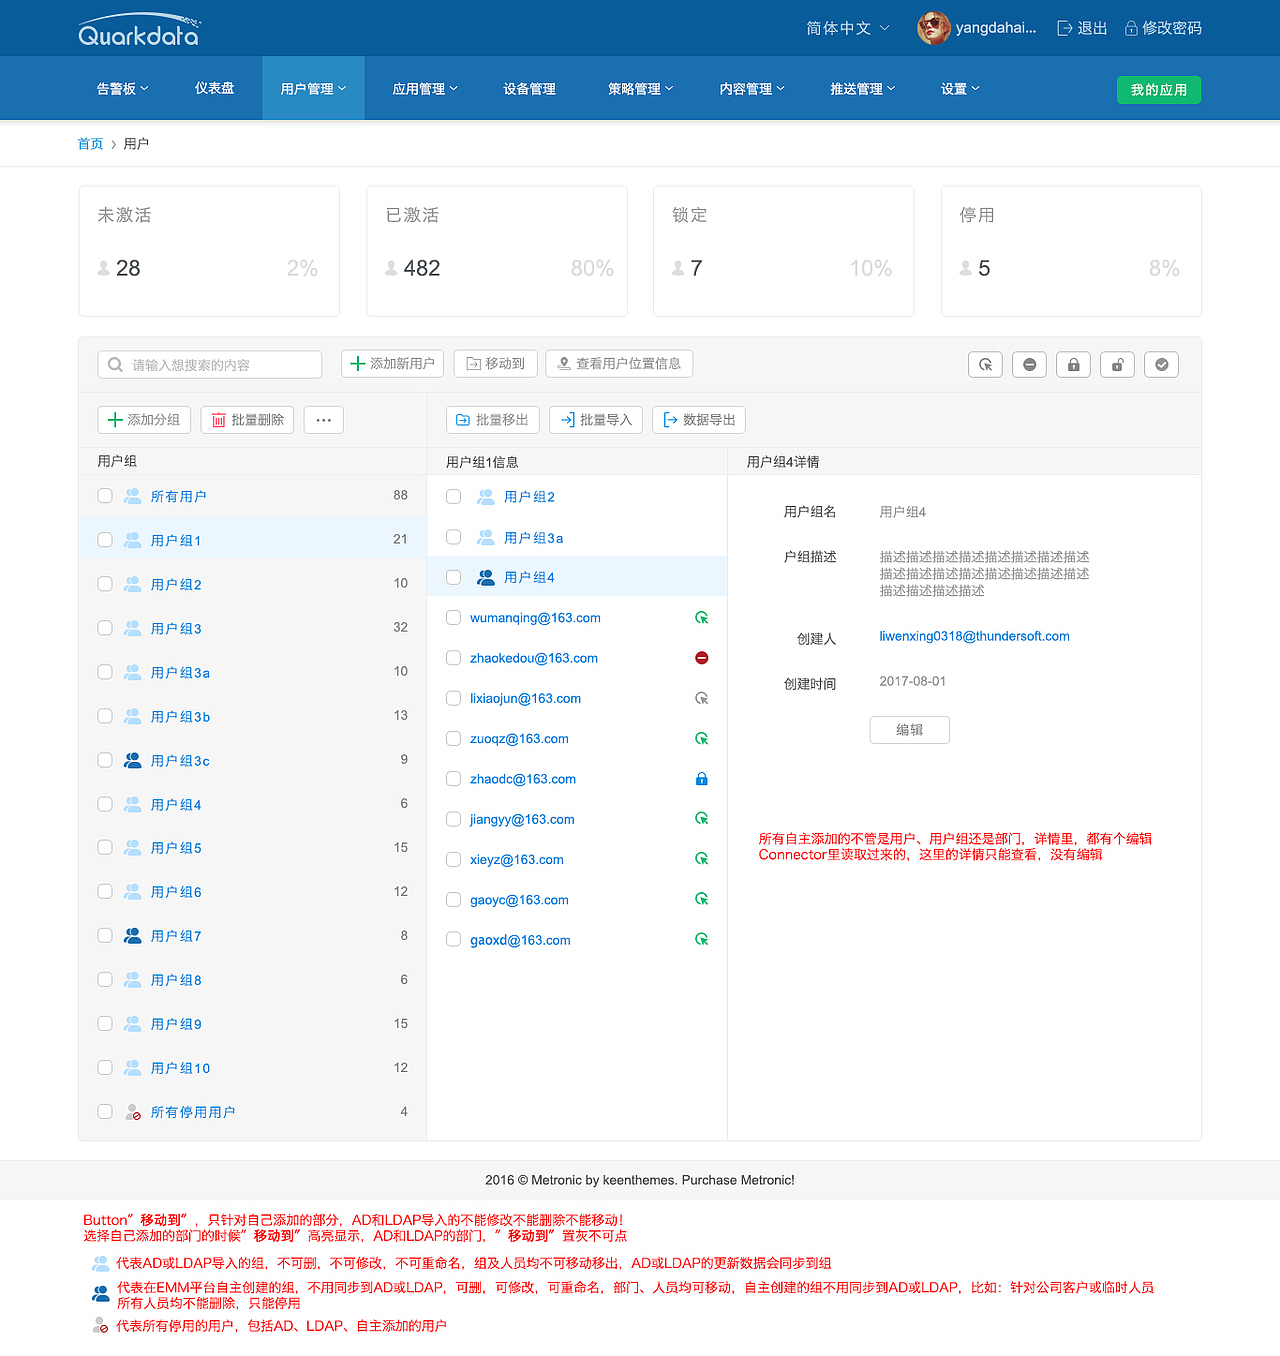Expand the 内容管理 dropdown

[x=752, y=89]
